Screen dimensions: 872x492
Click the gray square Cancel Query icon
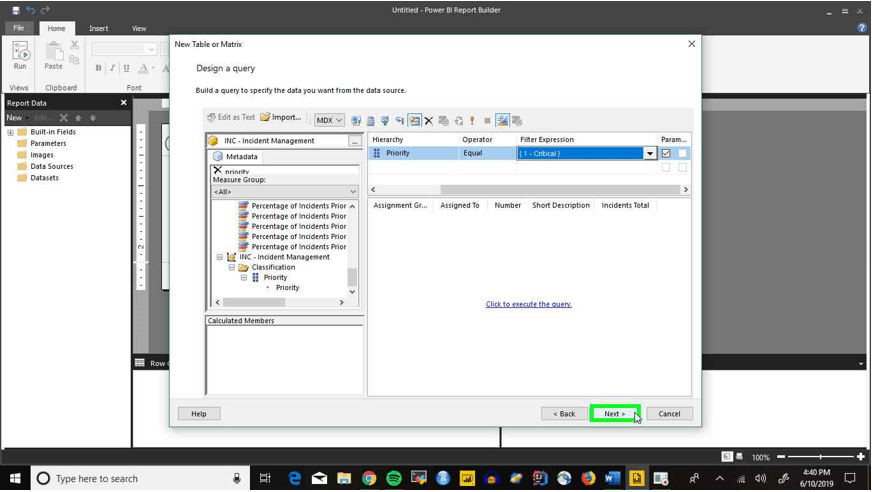coord(487,121)
